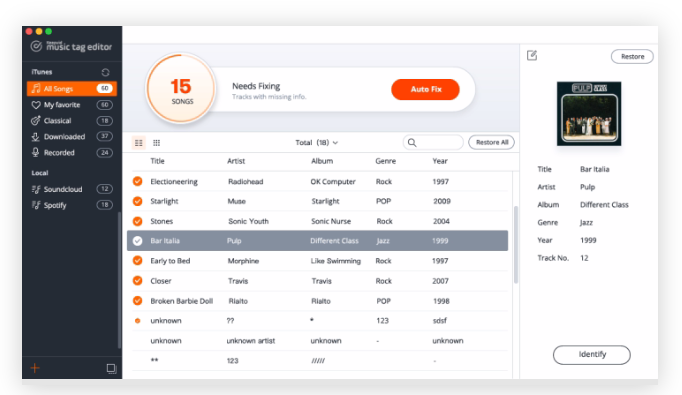Screen dimensions: 682x395
Task: Click the iTunes refresh sync icon
Action: 105,72
